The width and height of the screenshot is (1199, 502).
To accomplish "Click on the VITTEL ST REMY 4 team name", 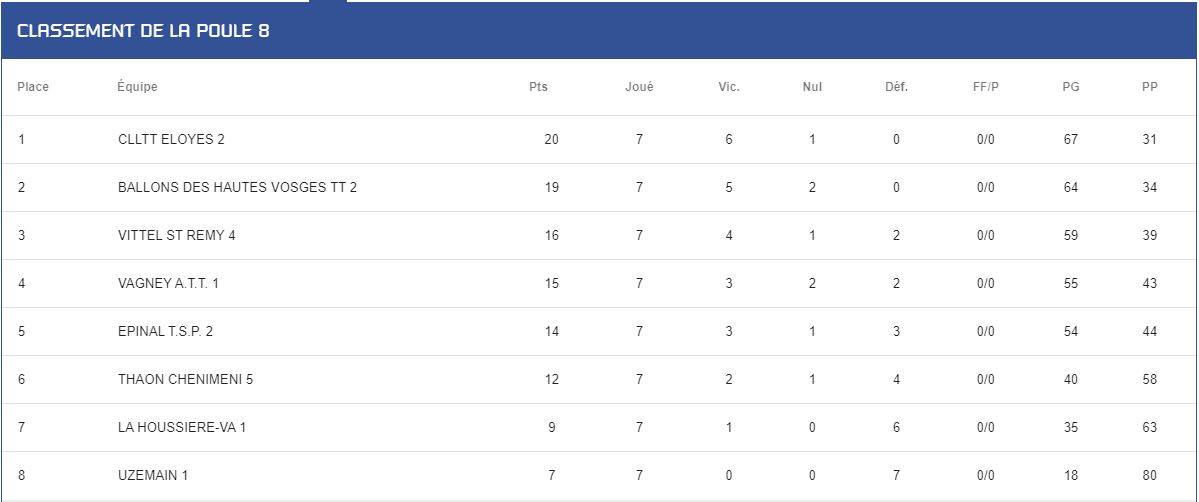I will click(177, 236).
